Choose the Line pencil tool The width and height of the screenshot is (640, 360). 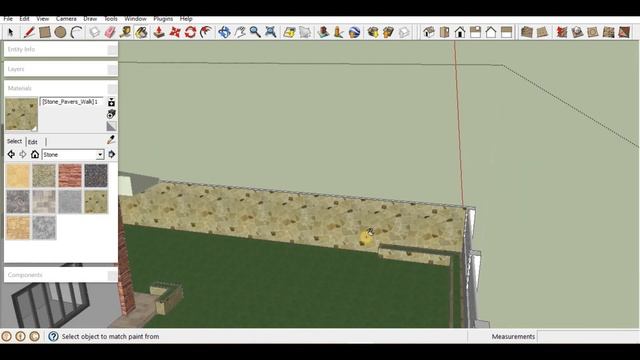[x=29, y=32]
